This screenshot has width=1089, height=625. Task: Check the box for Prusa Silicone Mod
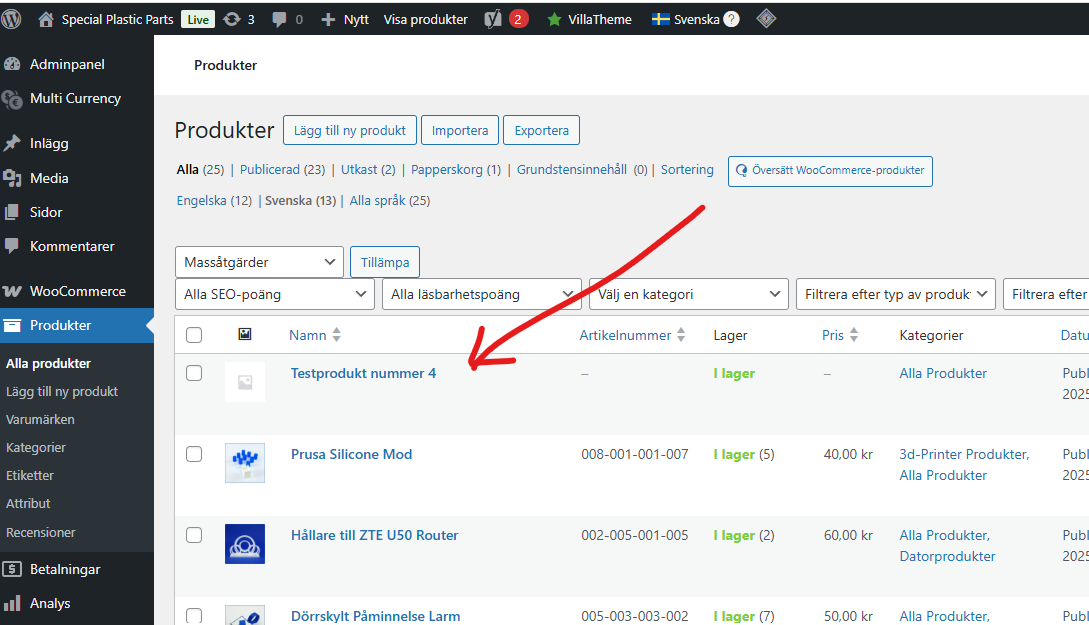194,454
